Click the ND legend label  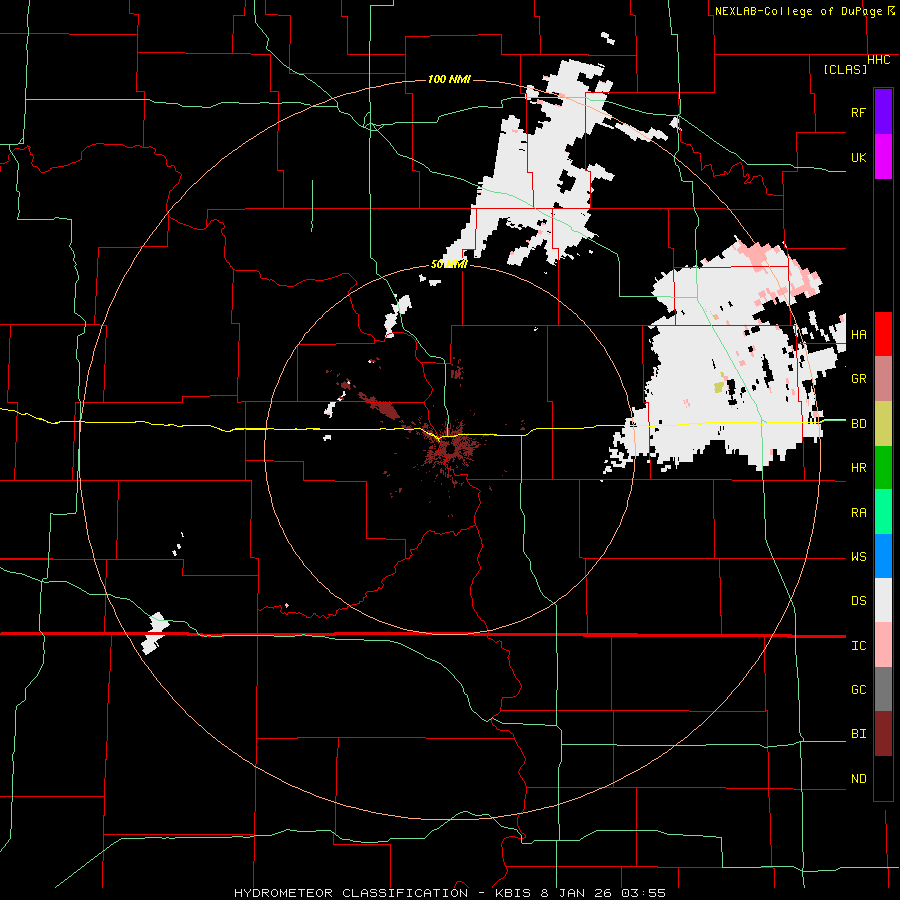tap(858, 779)
